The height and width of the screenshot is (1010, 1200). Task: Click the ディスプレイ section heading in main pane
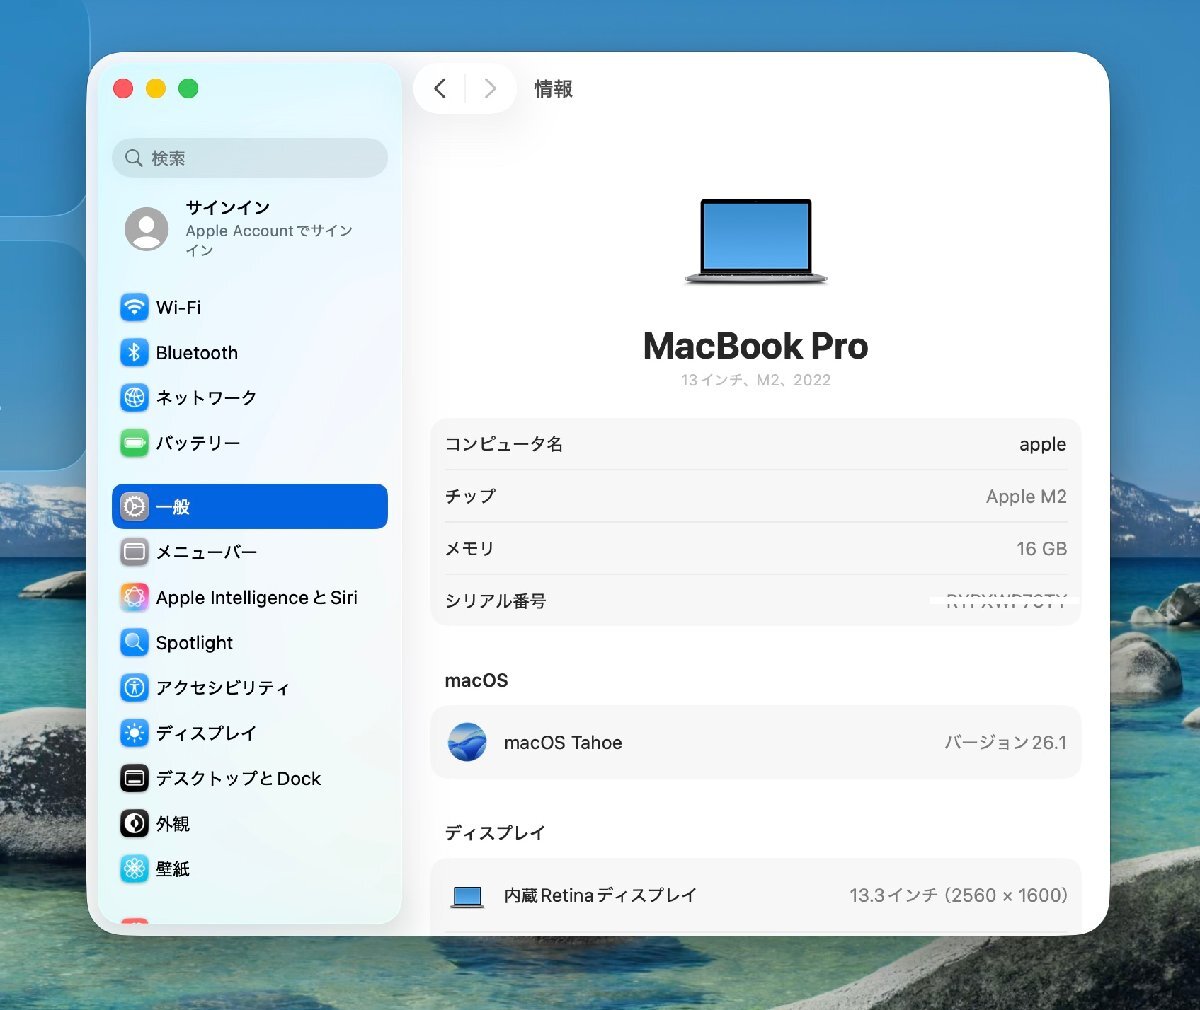click(495, 833)
